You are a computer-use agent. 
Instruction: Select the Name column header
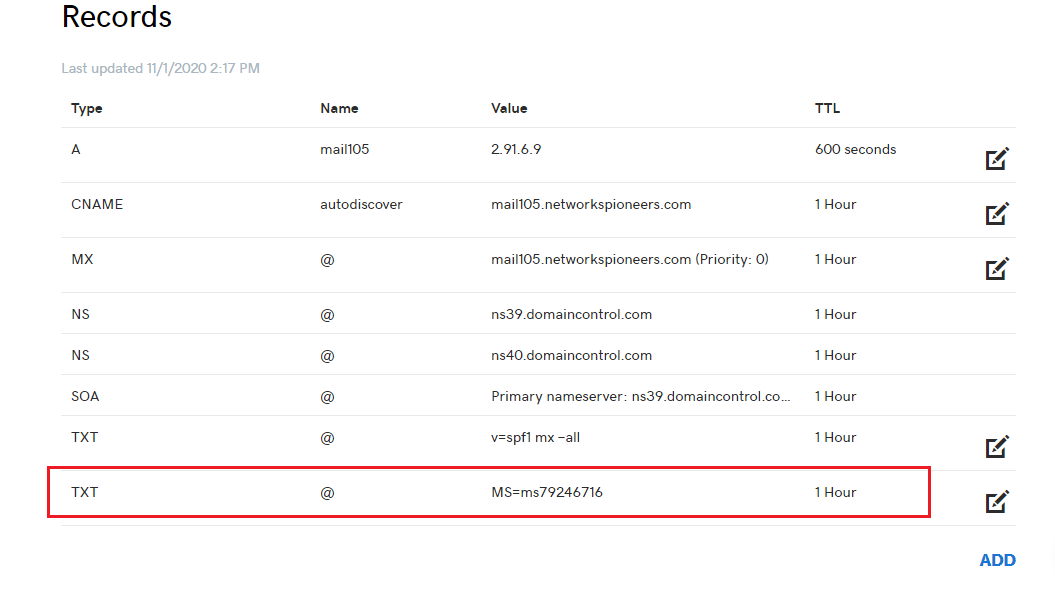pyautogui.click(x=339, y=108)
